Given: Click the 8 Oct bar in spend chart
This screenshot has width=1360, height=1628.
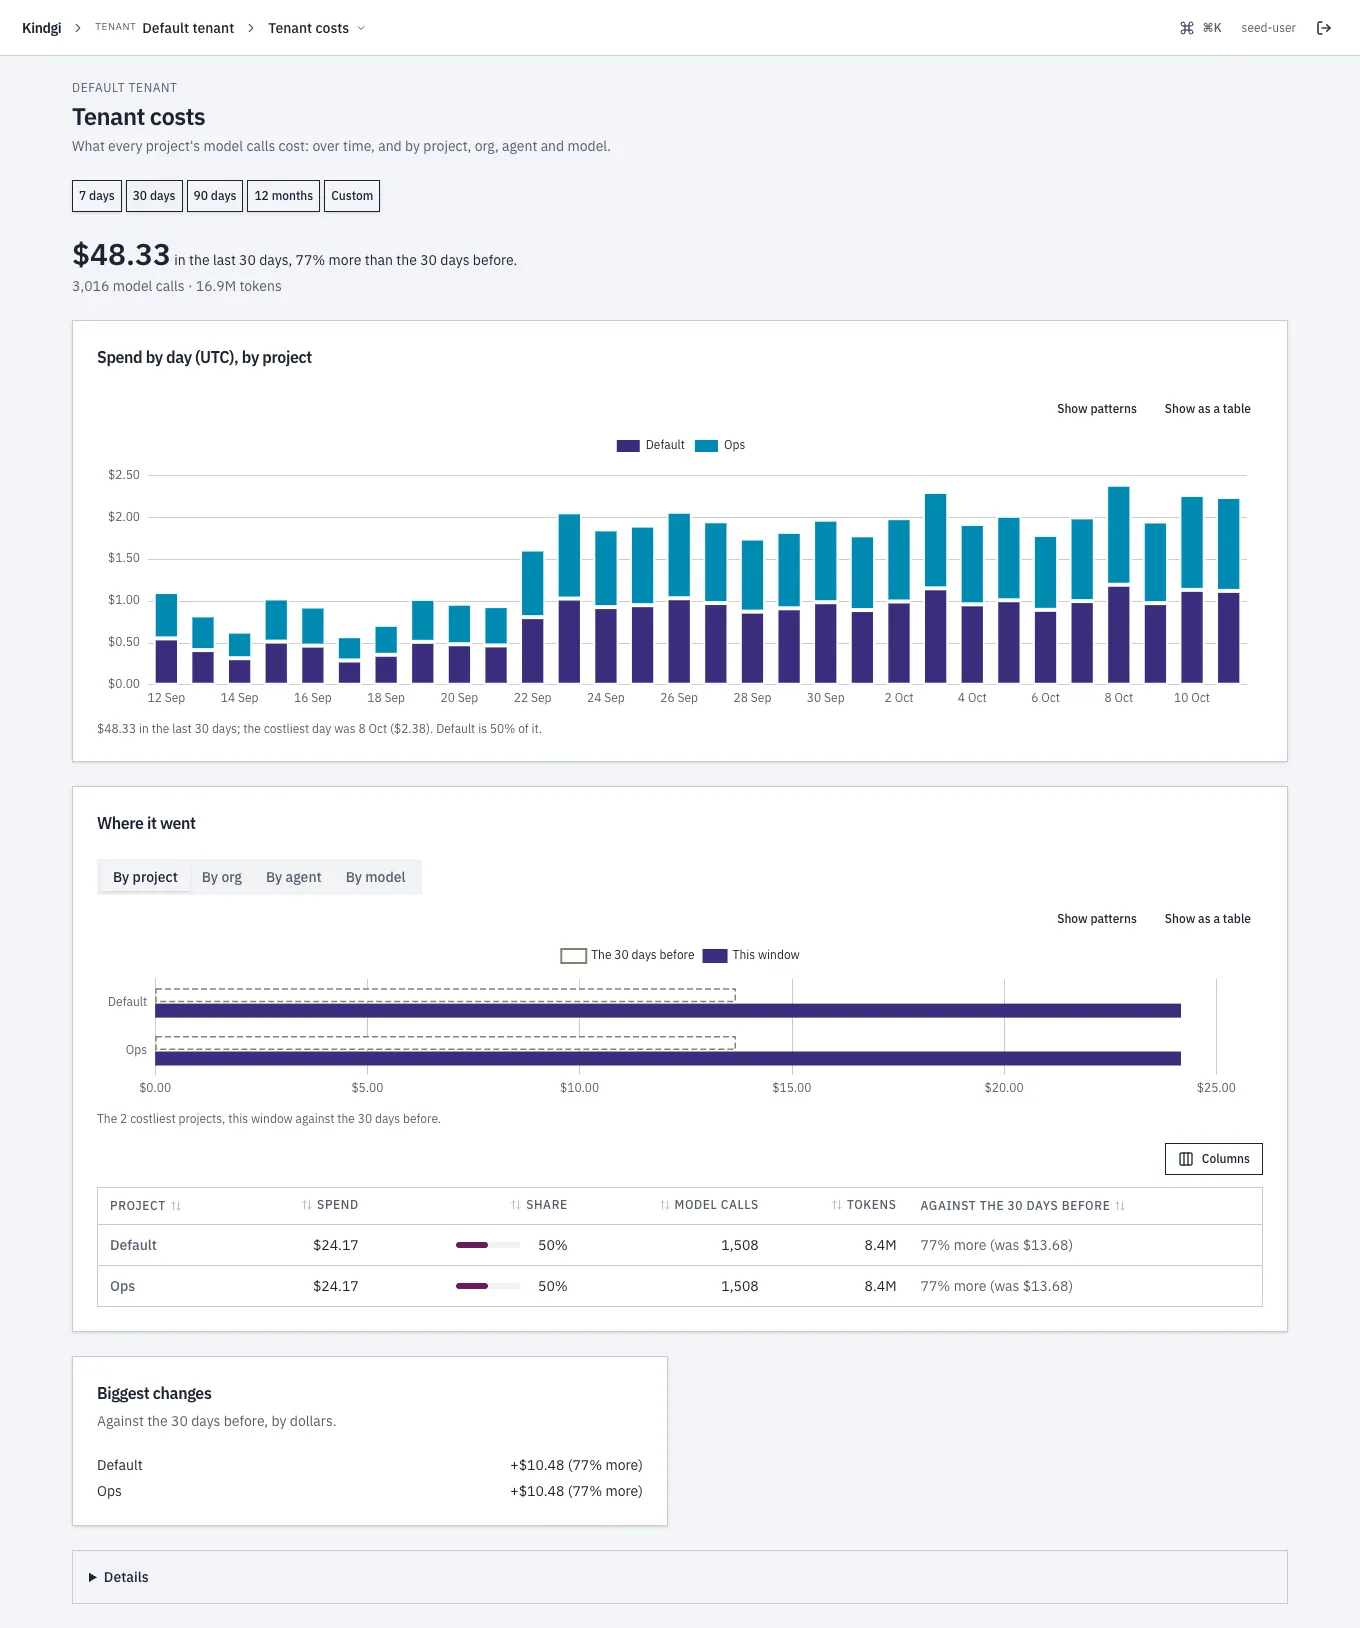Looking at the screenshot, I should coord(1119,585).
